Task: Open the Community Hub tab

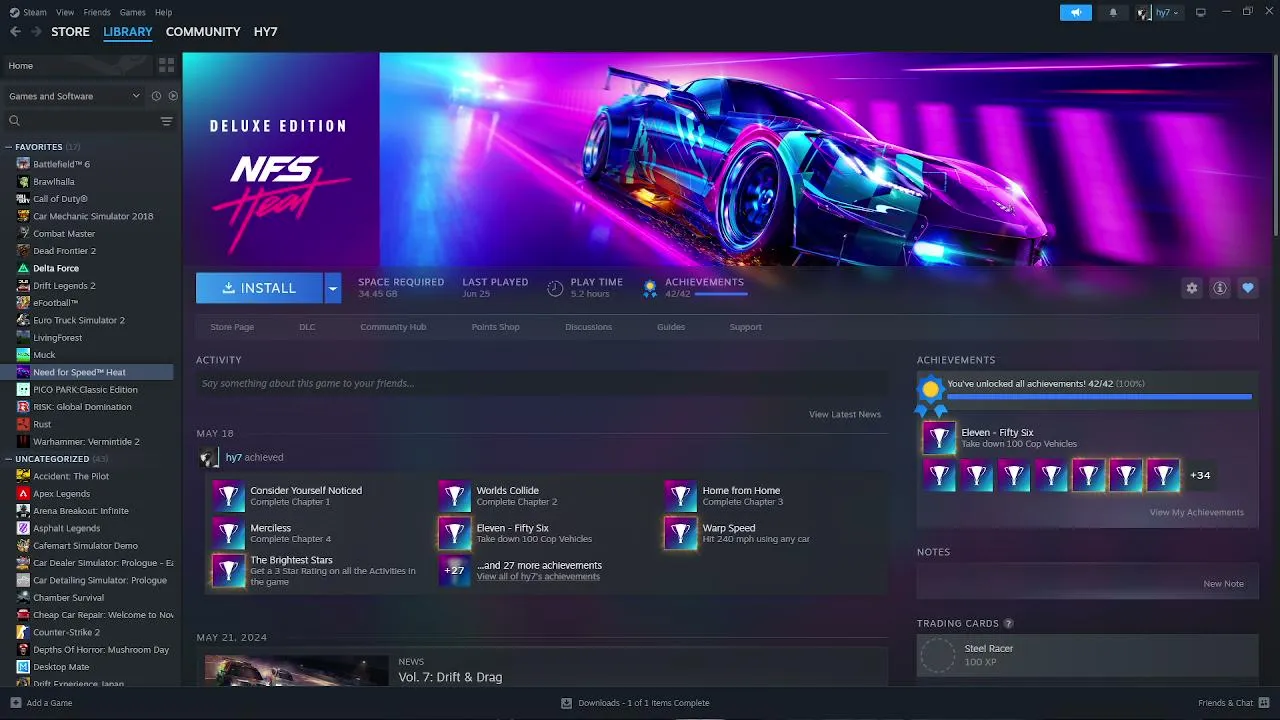Action: pos(393,327)
